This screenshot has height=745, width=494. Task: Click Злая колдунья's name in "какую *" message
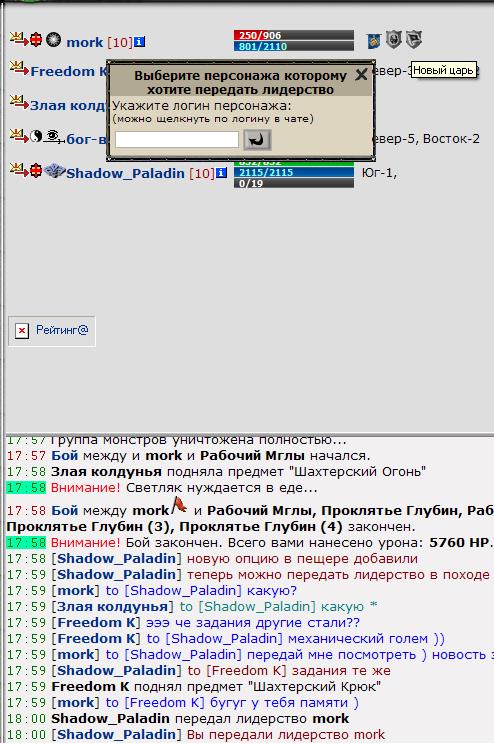[x=112, y=607]
